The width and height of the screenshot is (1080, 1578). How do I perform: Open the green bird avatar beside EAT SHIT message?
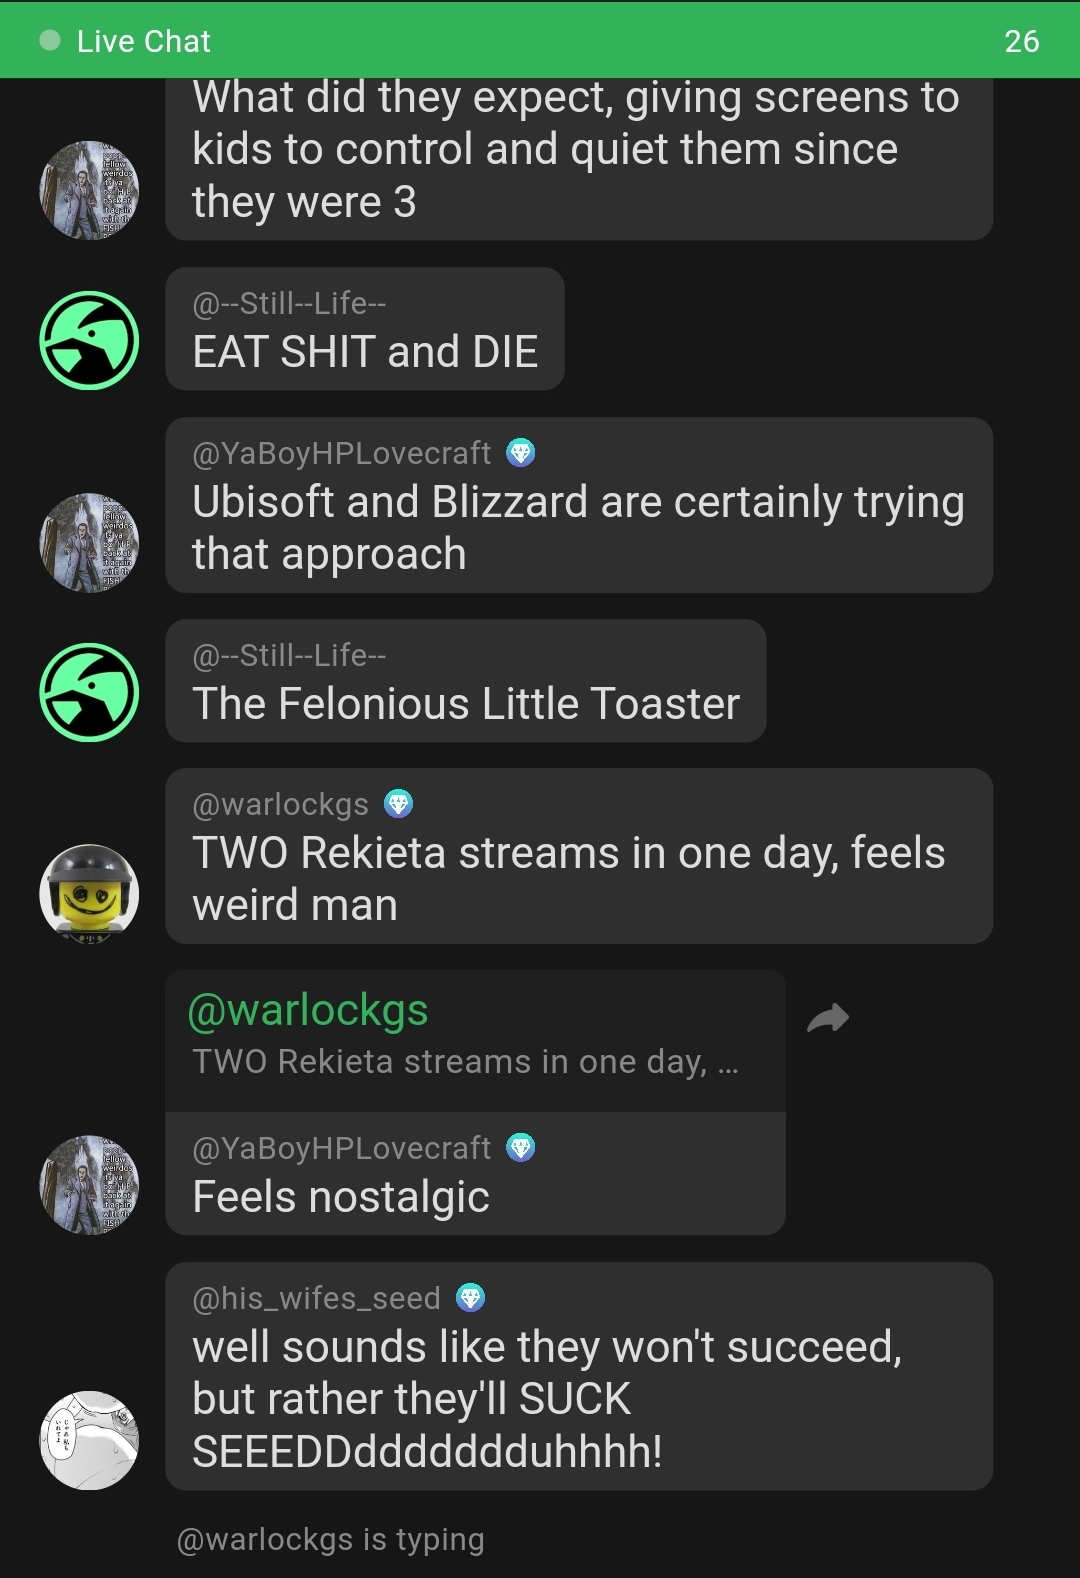click(x=89, y=340)
